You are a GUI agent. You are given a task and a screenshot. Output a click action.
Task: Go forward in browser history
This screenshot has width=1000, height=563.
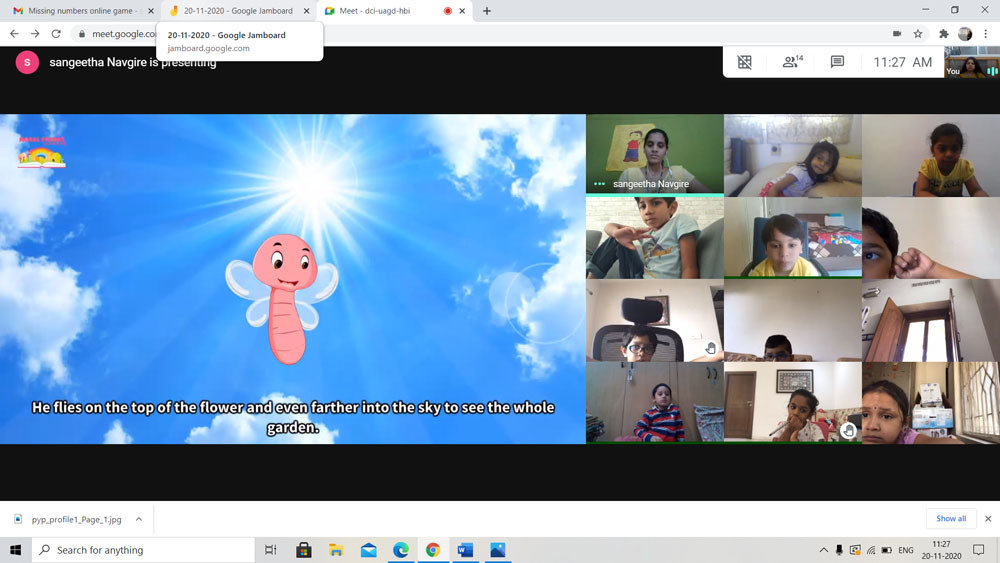tap(35, 34)
